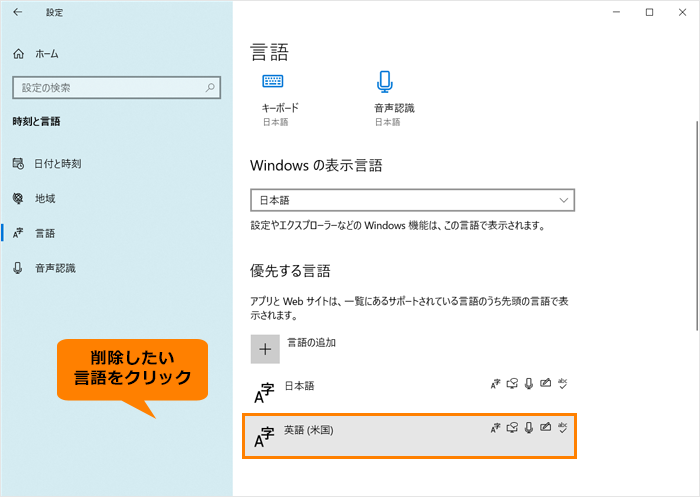
Task: Maximize the 設定 window
Action: pyautogui.click(x=650, y=13)
